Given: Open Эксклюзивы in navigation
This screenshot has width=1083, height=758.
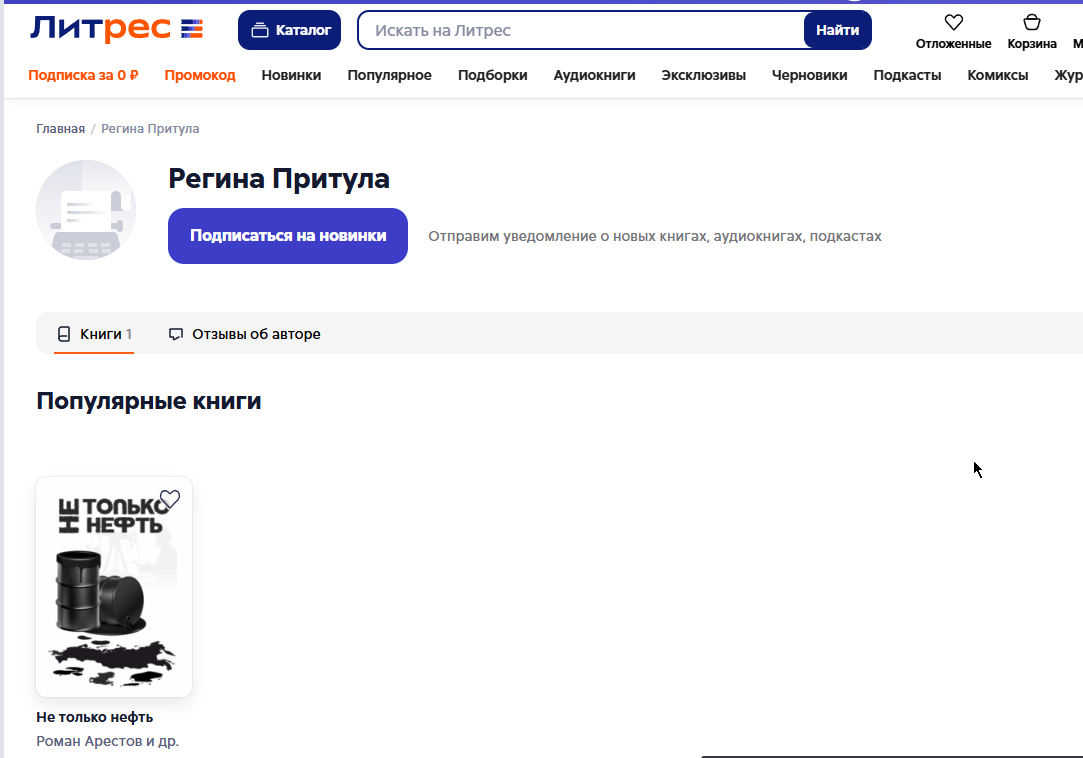Looking at the screenshot, I should pyautogui.click(x=703, y=75).
